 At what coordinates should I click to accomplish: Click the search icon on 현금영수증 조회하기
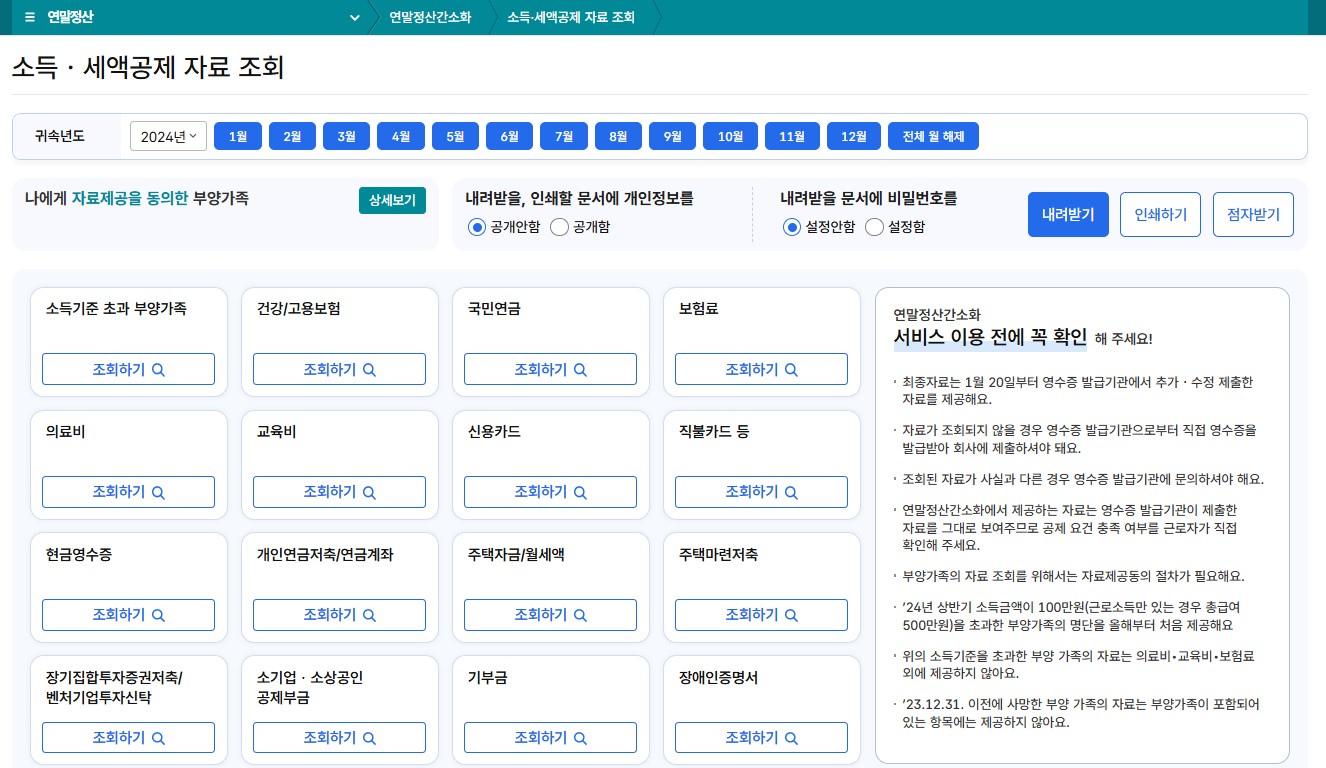(158, 614)
